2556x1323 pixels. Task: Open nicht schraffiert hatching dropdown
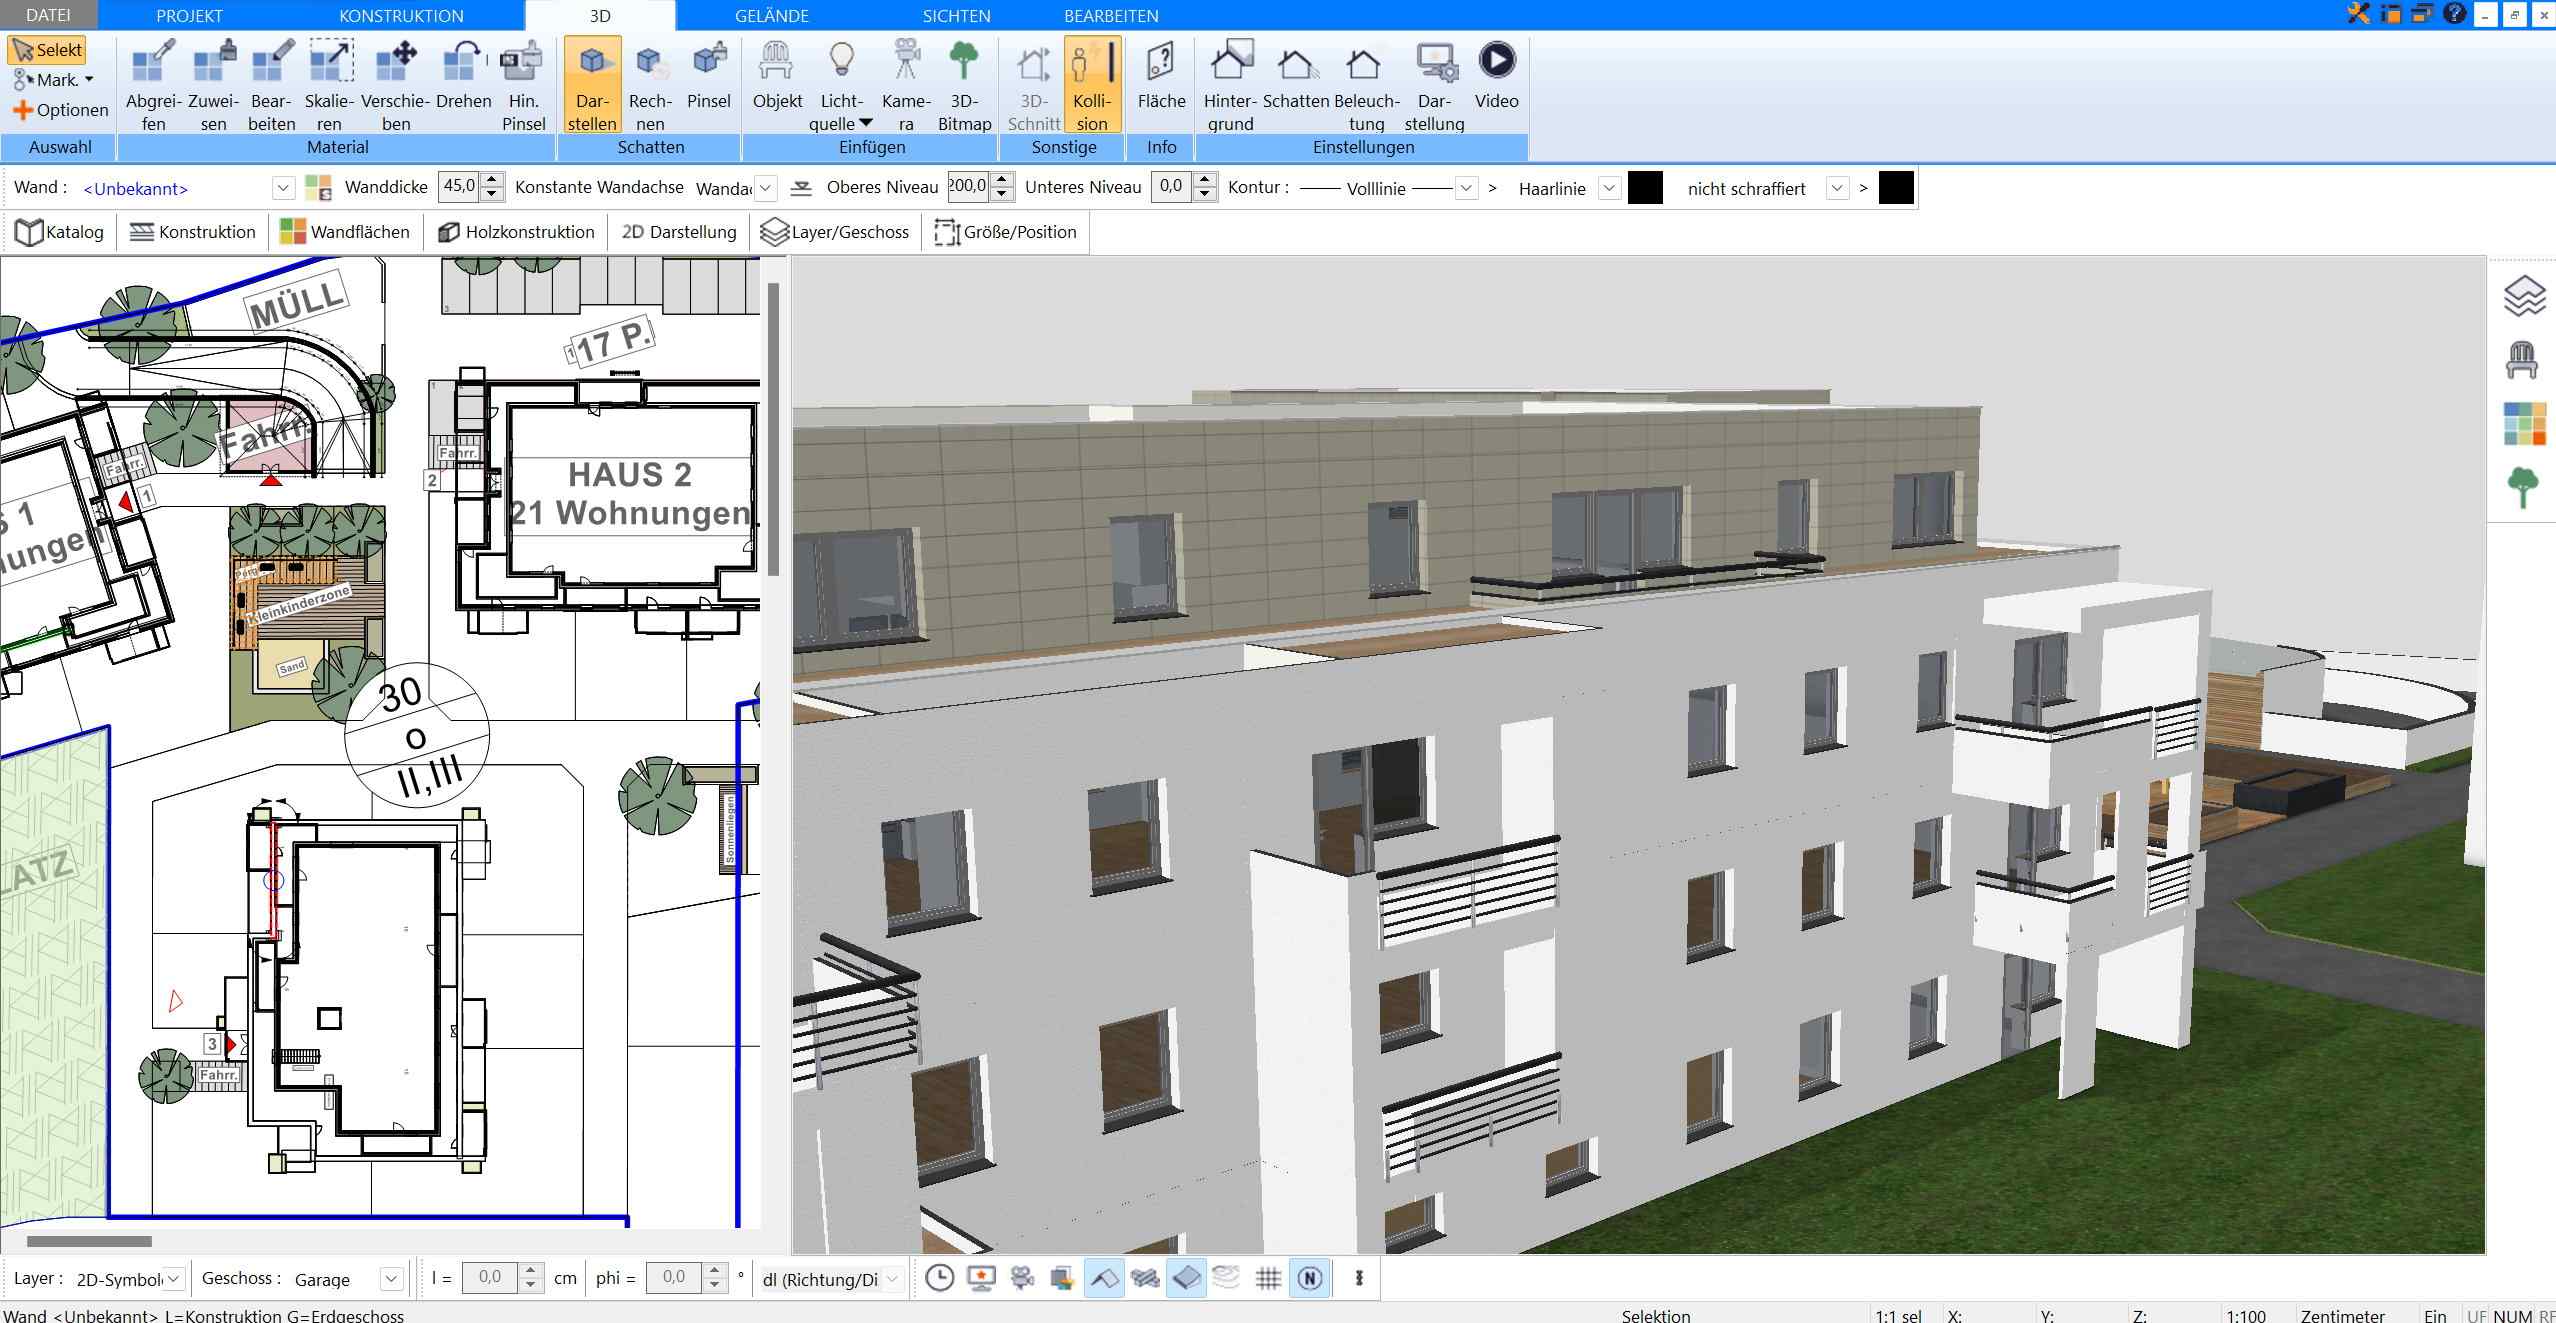(x=1837, y=188)
